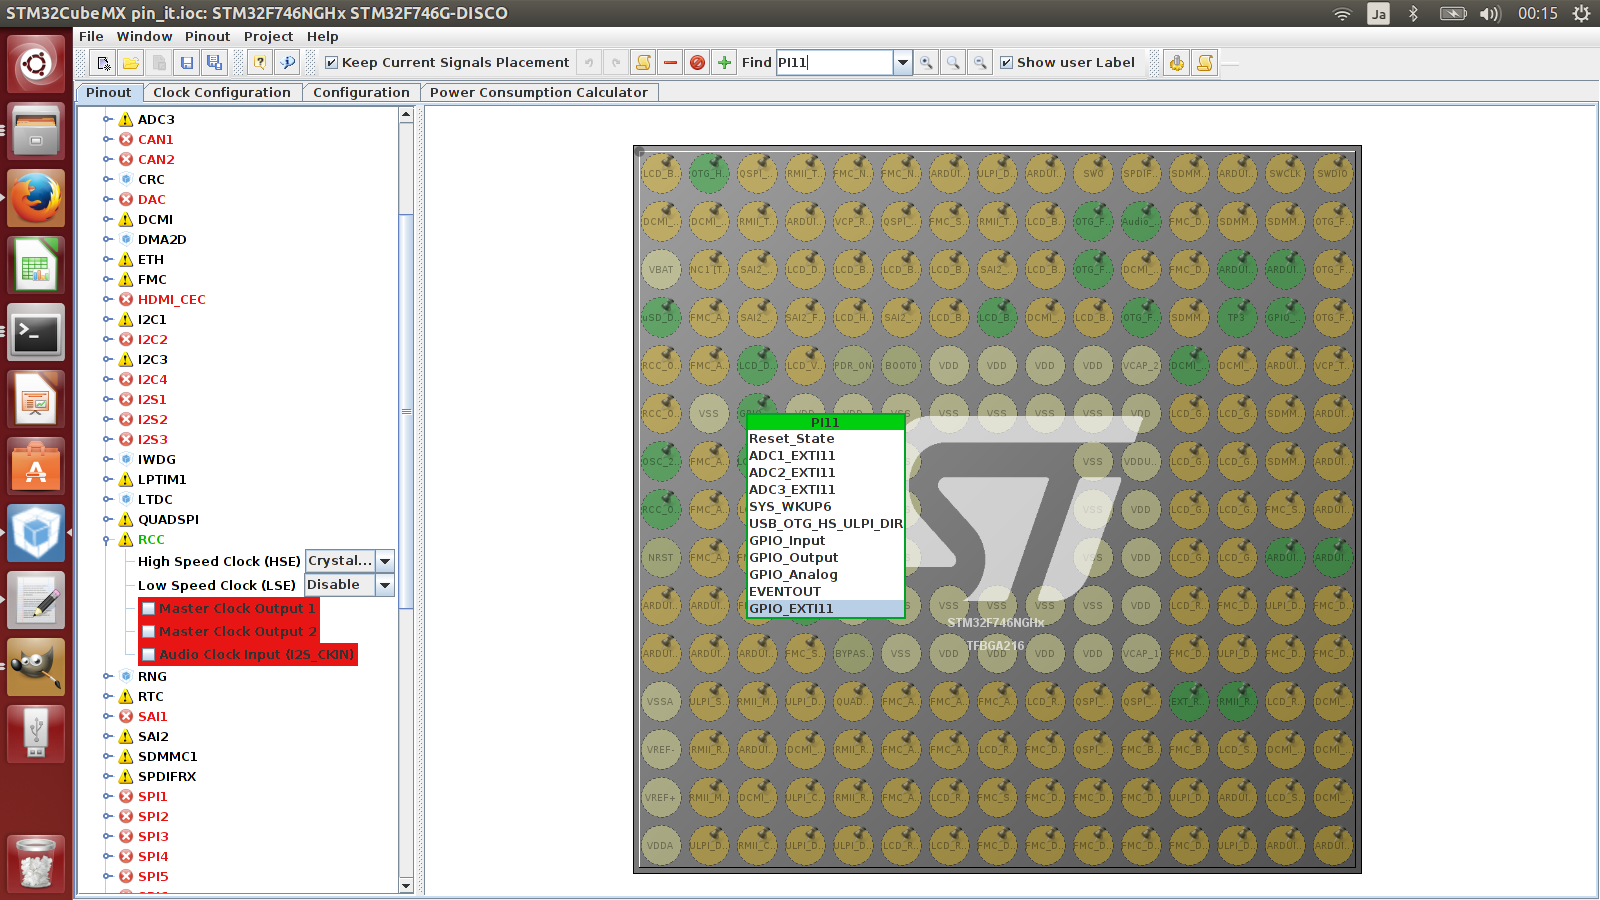Open Firefox from the Ubuntu launcher
This screenshot has height=900, width=1600.
pyautogui.click(x=37, y=198)
